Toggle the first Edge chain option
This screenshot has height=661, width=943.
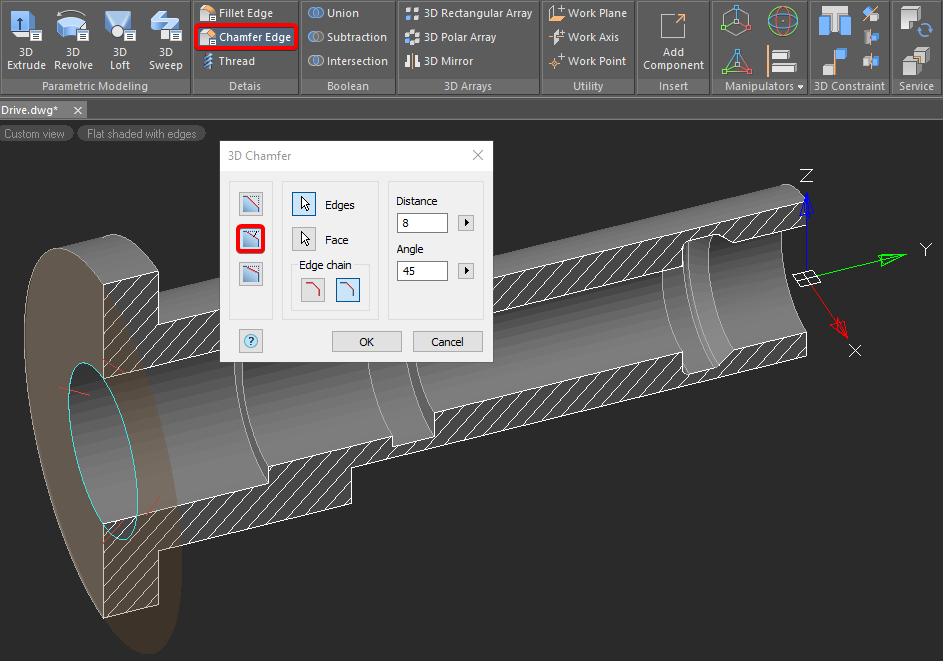313,290
